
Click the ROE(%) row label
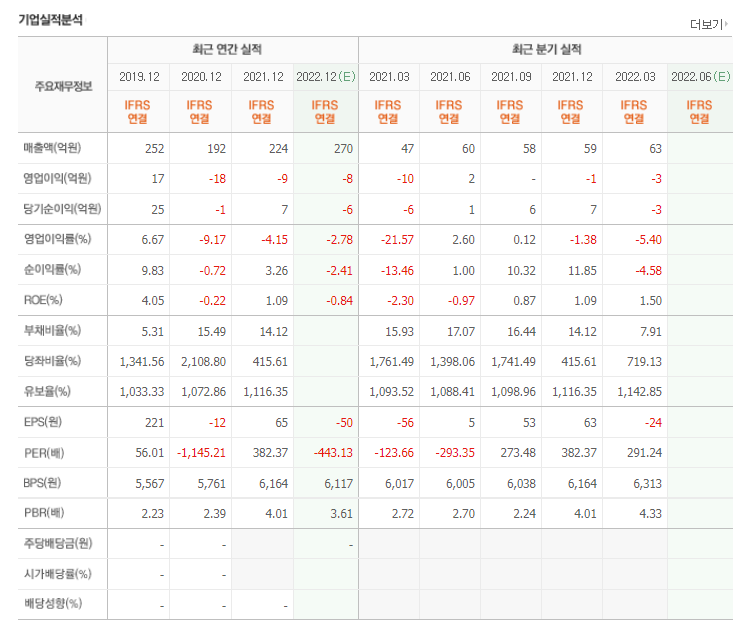coord(43,300)
